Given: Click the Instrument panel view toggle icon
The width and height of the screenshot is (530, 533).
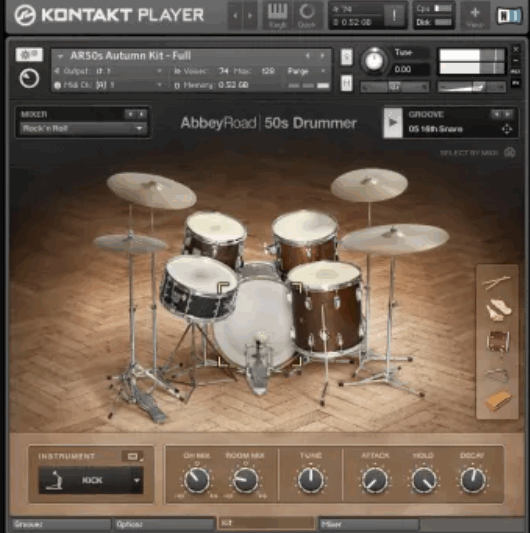Looking at the screenshot, I should coord(133,456).
